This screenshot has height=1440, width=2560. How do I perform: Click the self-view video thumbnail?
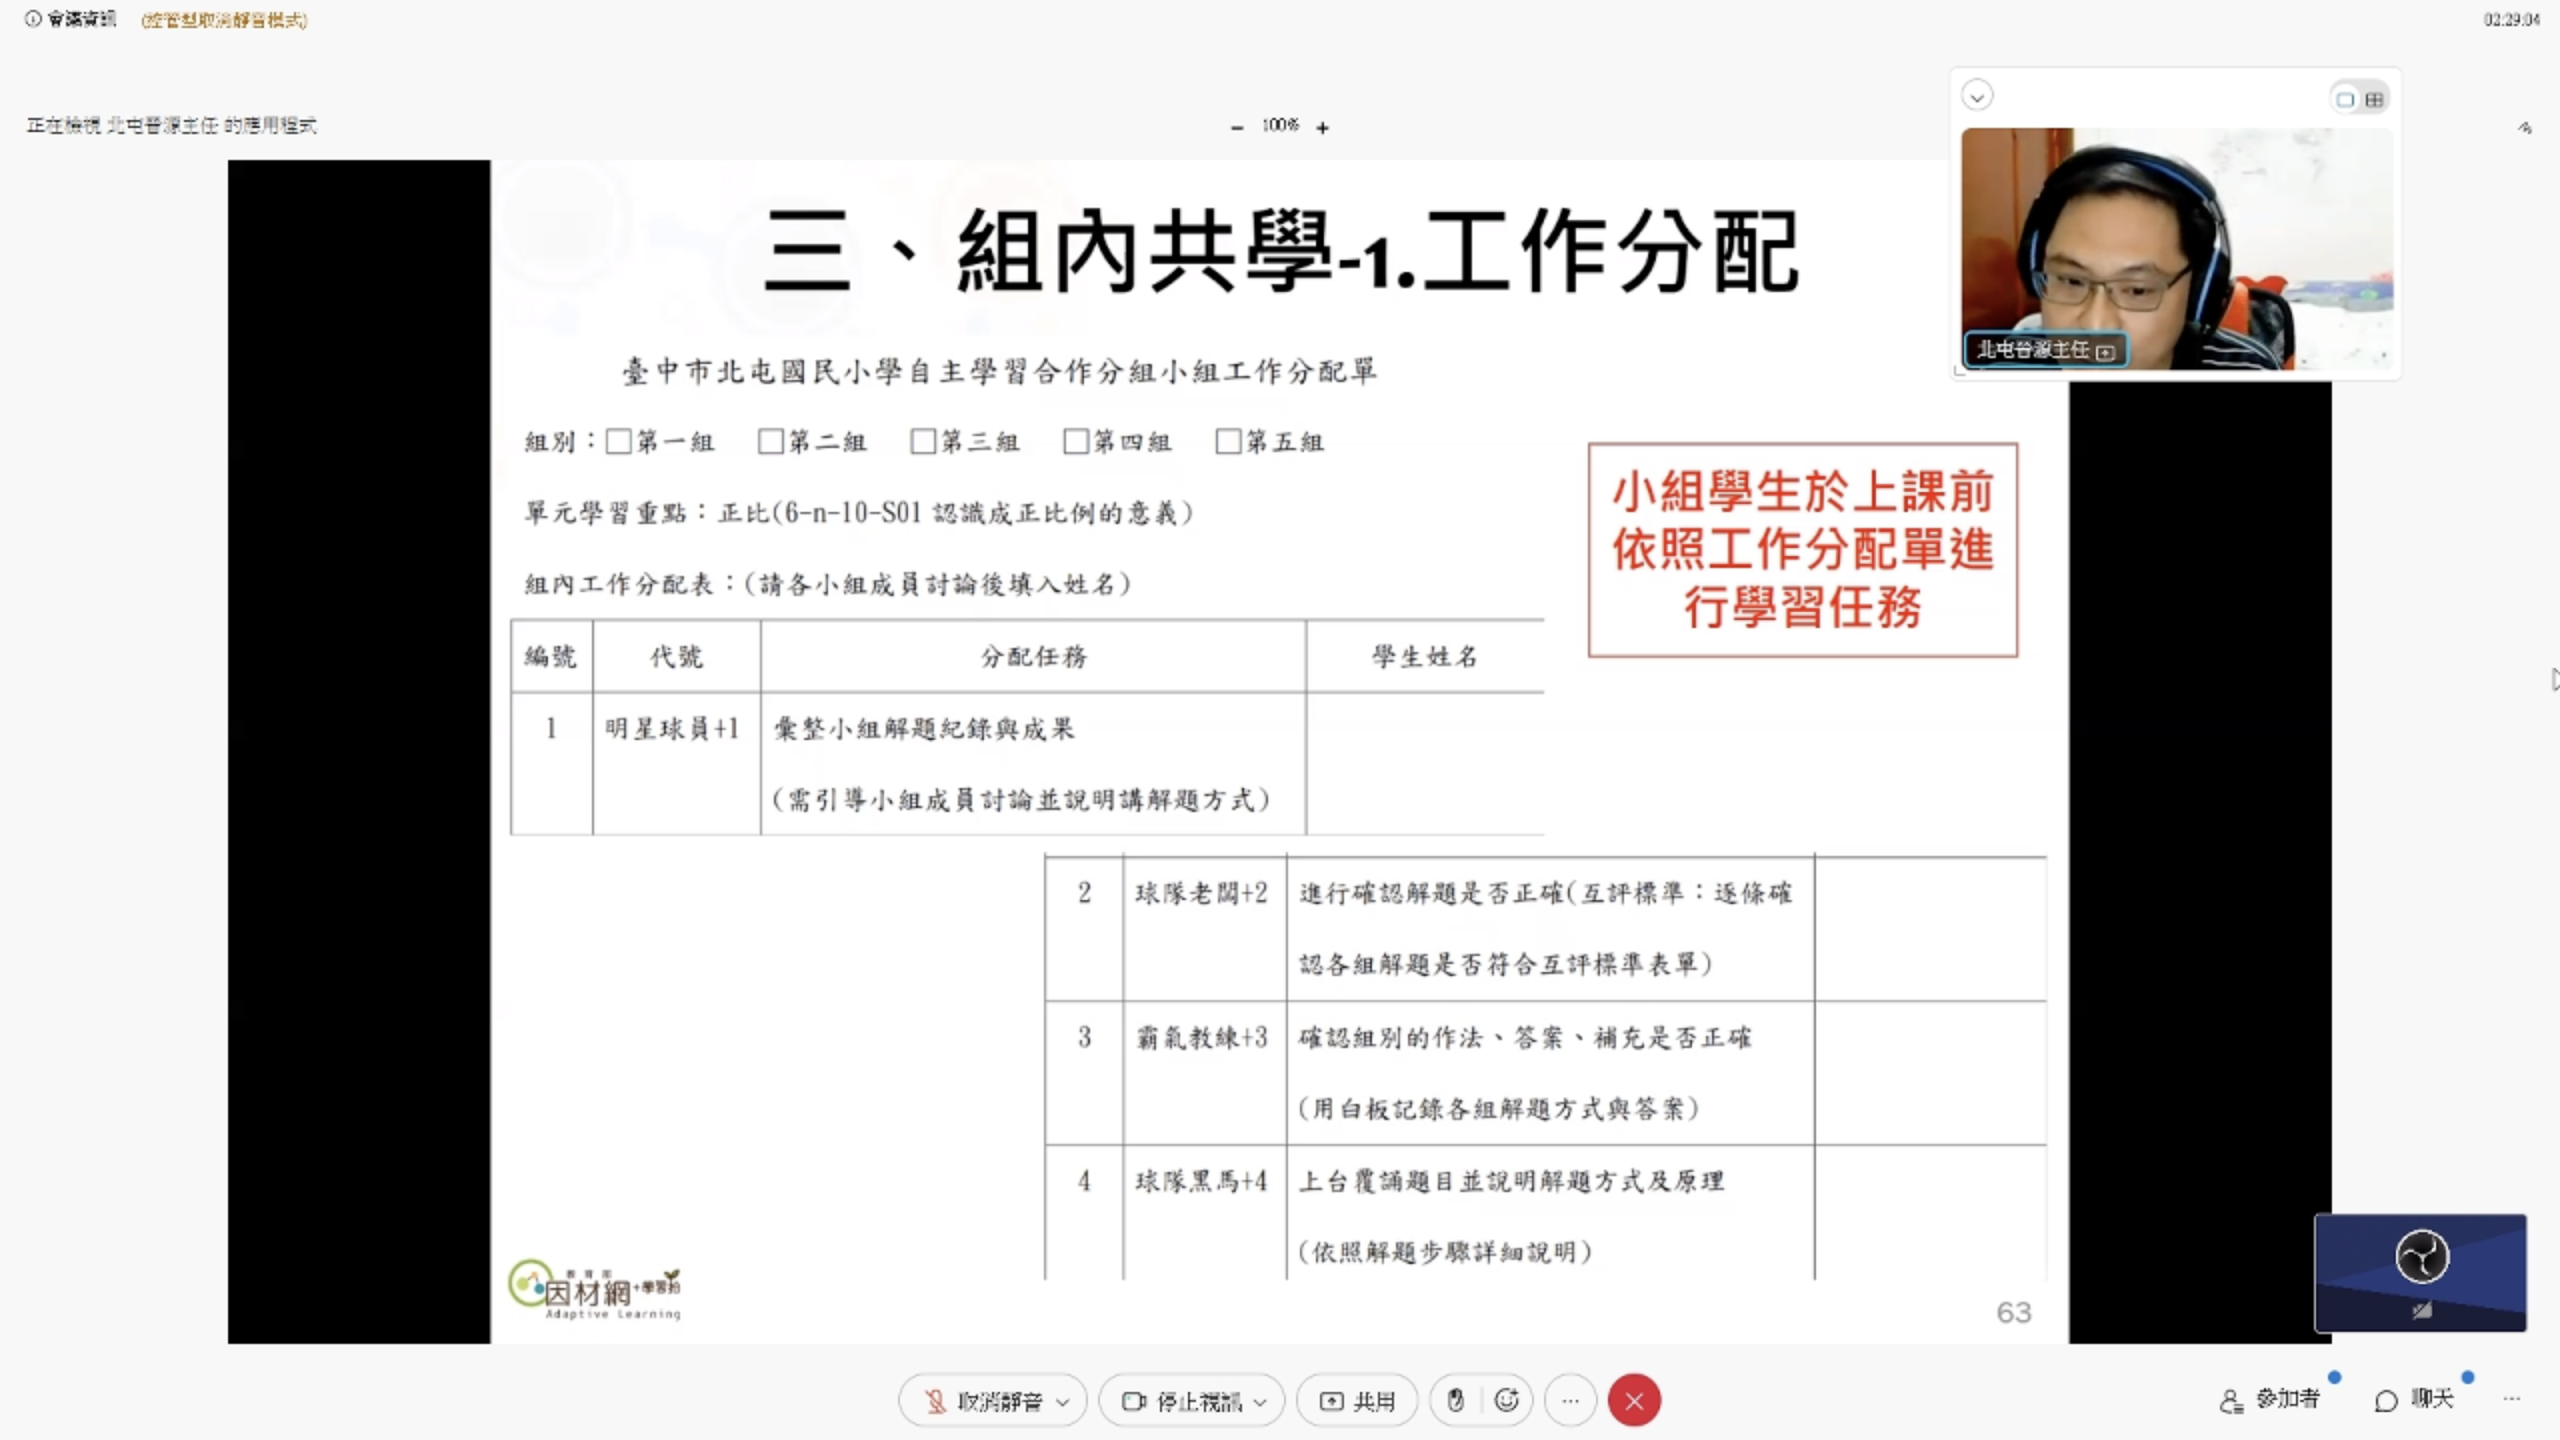pyautogui.click(x=2420, y=1272)
